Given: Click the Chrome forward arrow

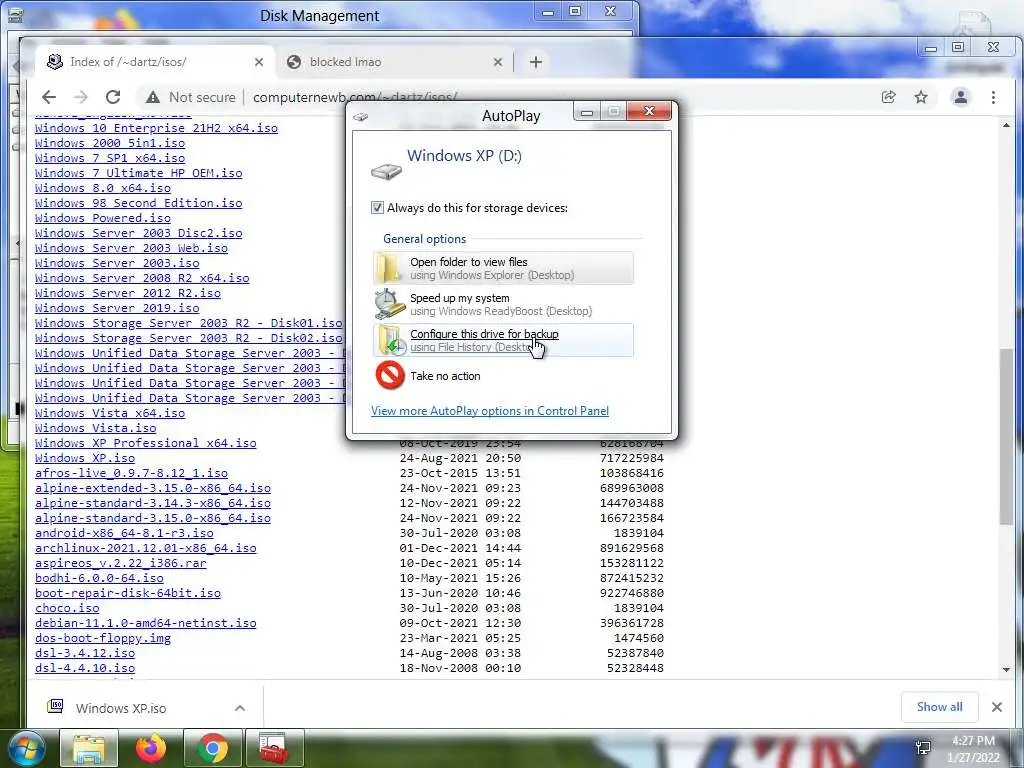Looking at the screenshot, I should click(x=80, y=97).
